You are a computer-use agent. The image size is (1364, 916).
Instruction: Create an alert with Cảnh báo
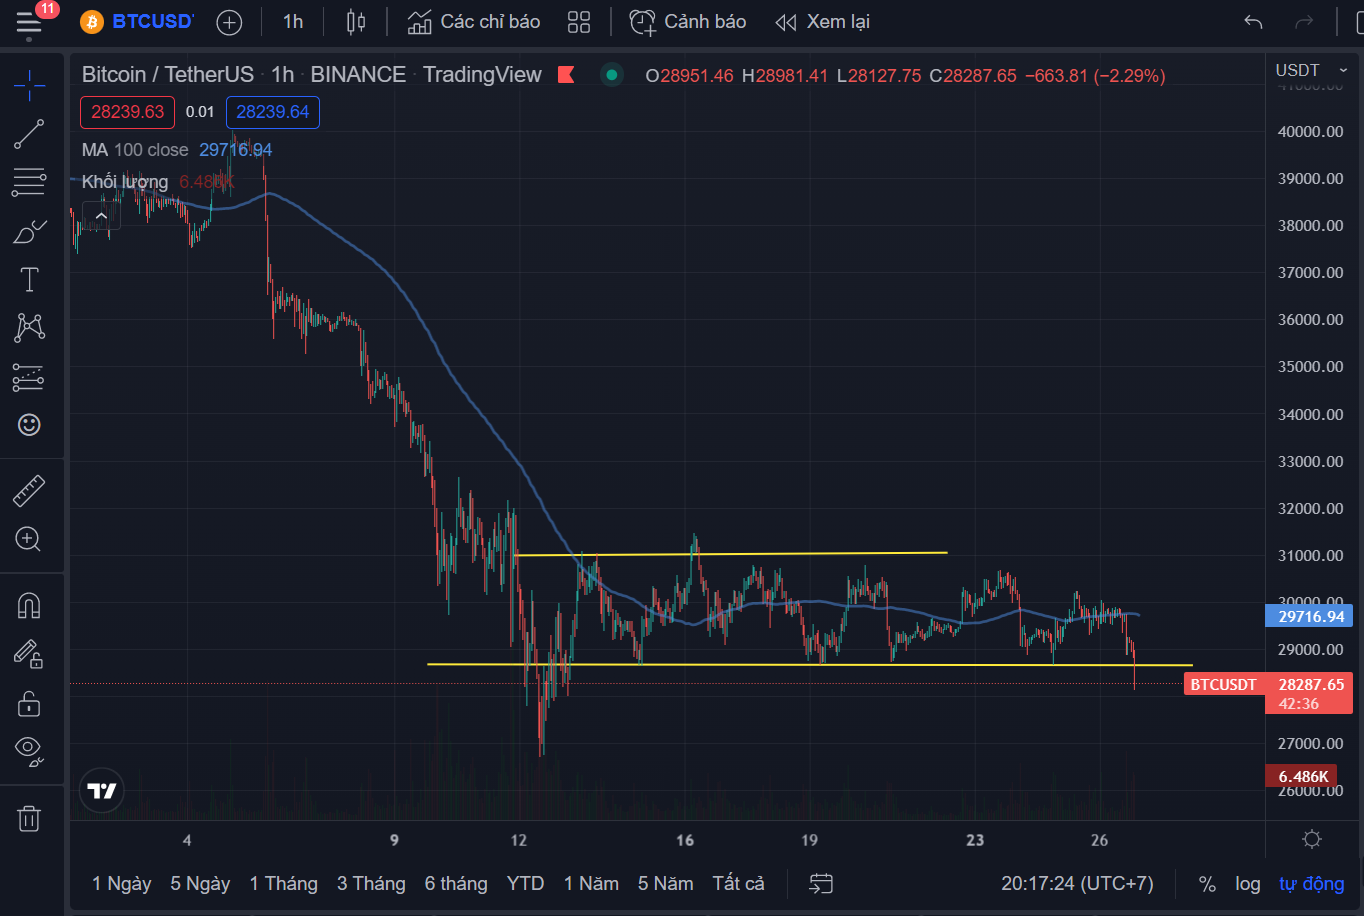pyautogui.click(x=688, y=22)
